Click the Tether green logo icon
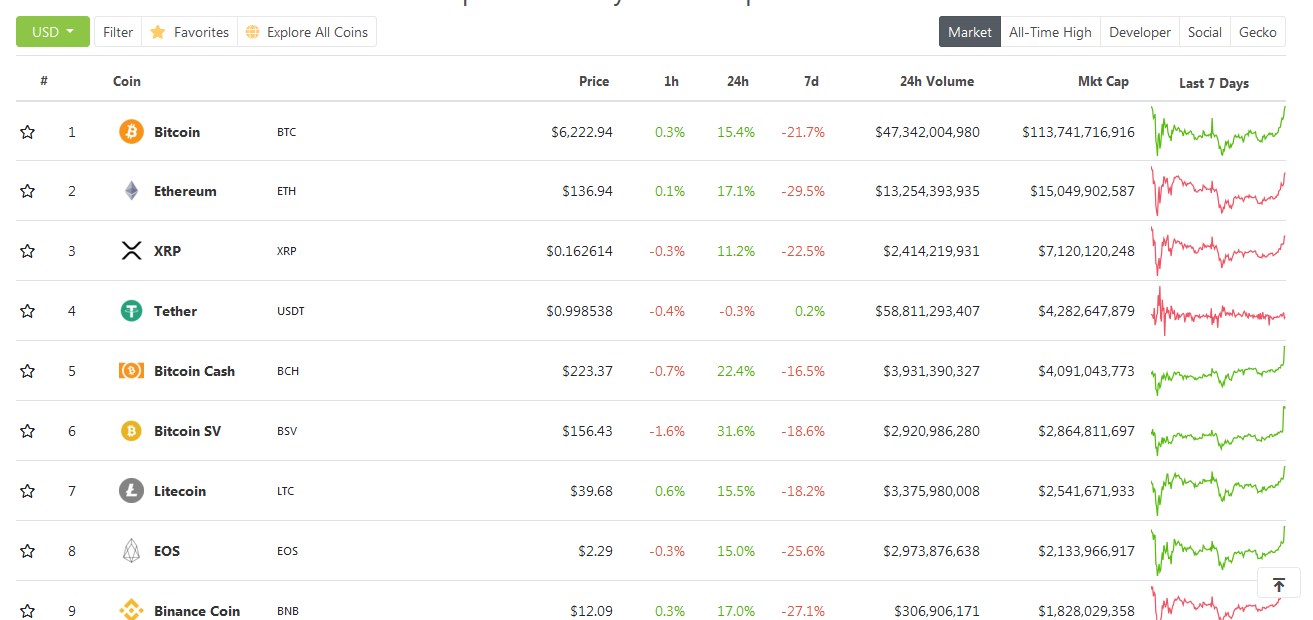 (131, 311)
